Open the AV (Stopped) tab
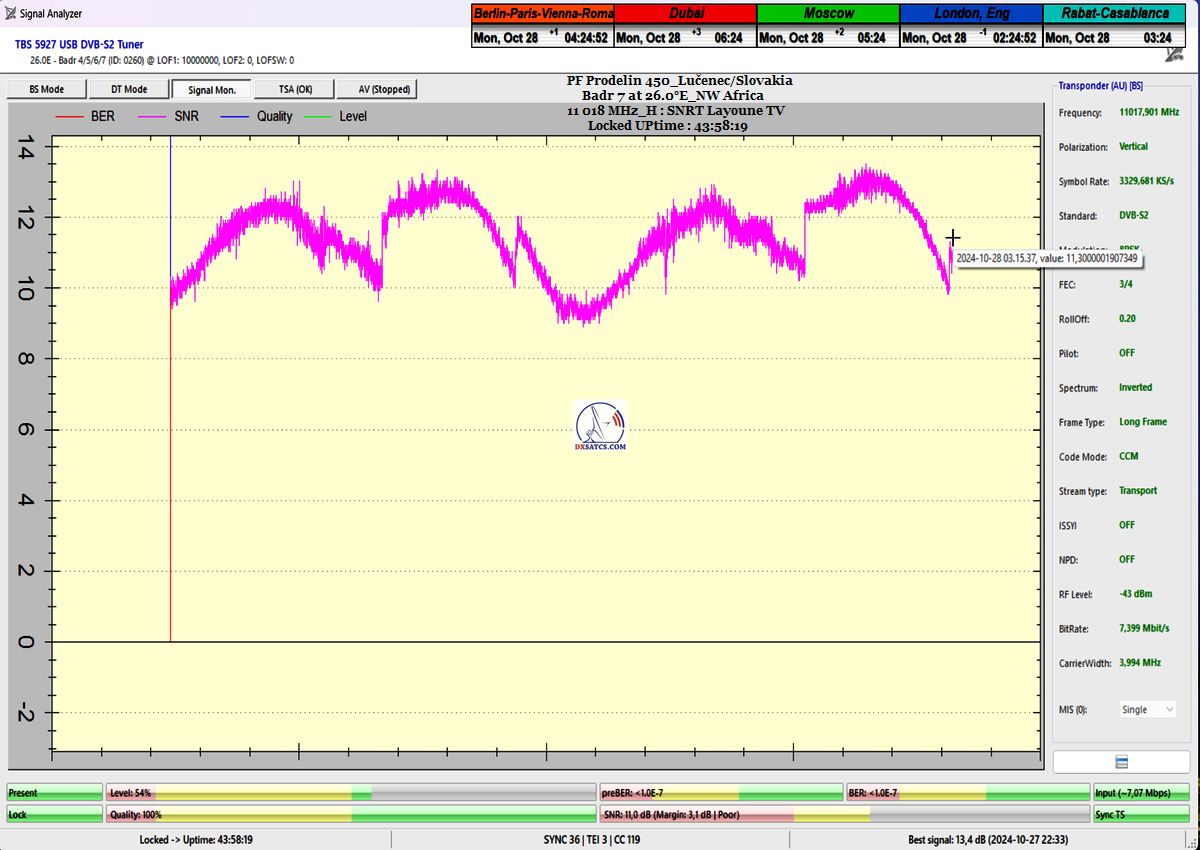The image size is (1200, 850). 377,89
